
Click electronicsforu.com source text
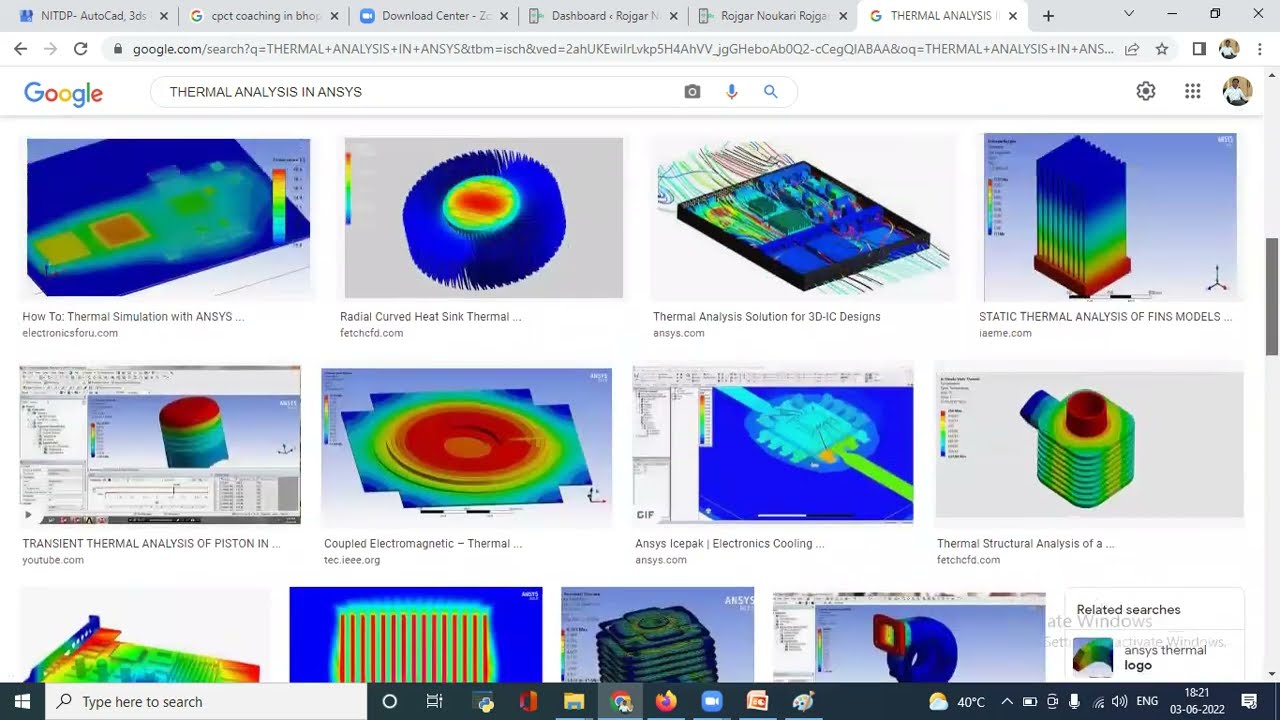70,333
